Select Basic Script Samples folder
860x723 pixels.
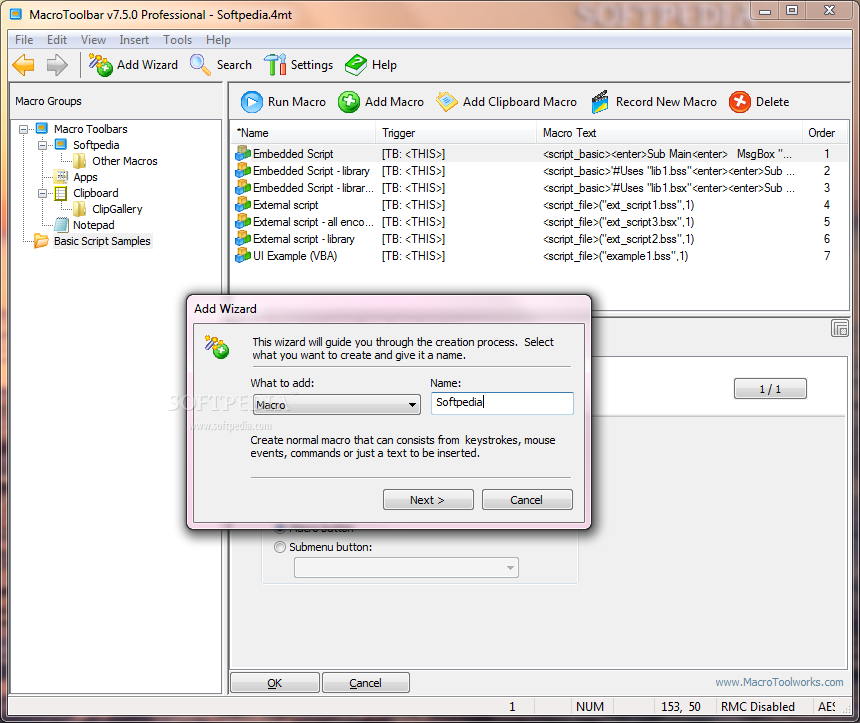point(102,241)
